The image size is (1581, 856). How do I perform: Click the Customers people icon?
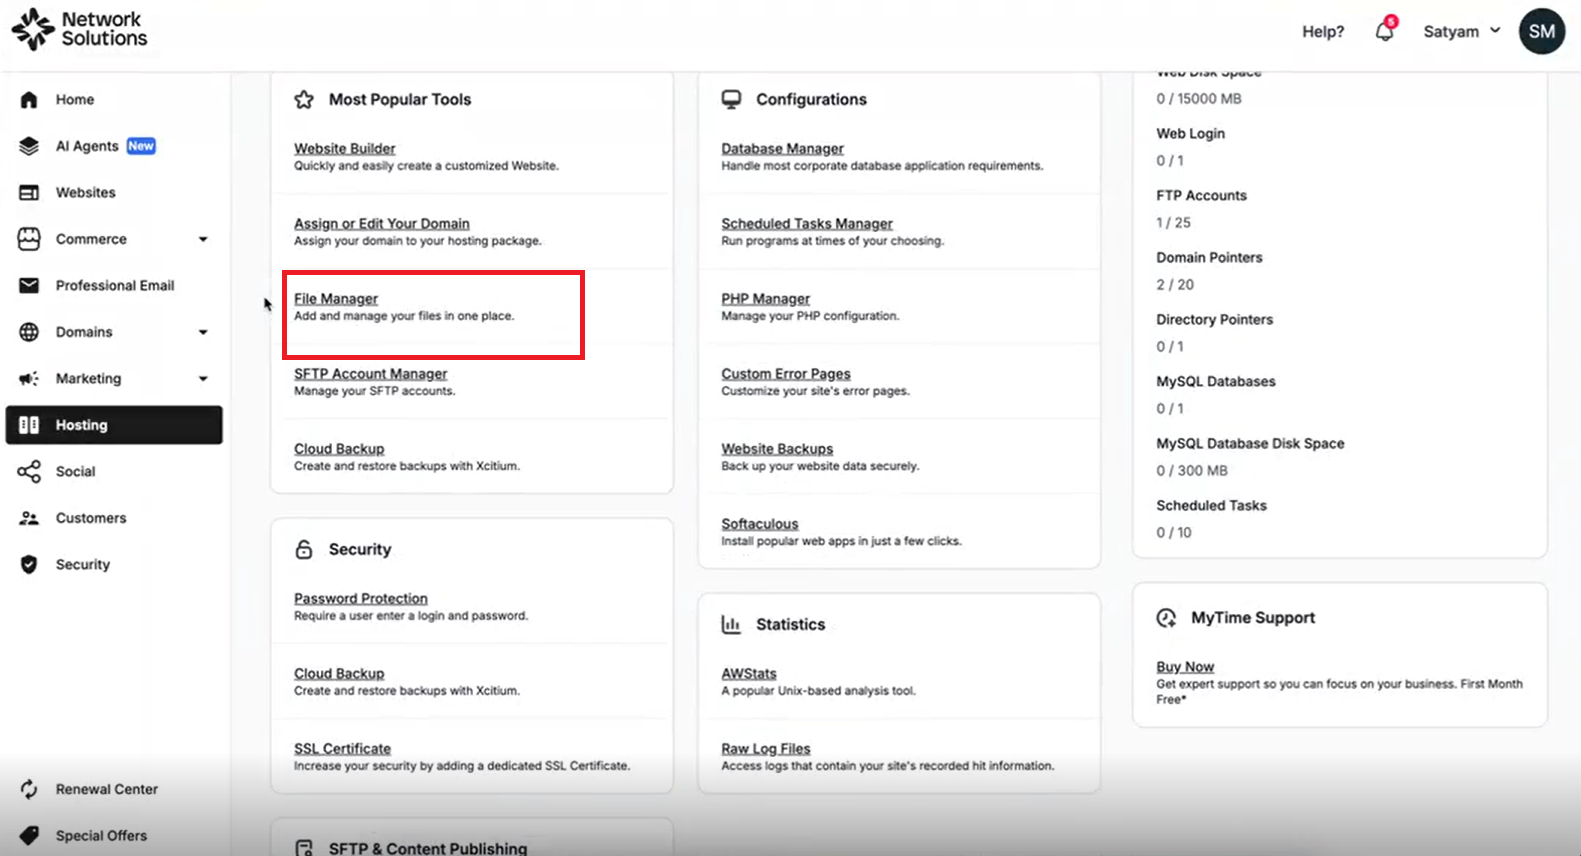[29, 518]
